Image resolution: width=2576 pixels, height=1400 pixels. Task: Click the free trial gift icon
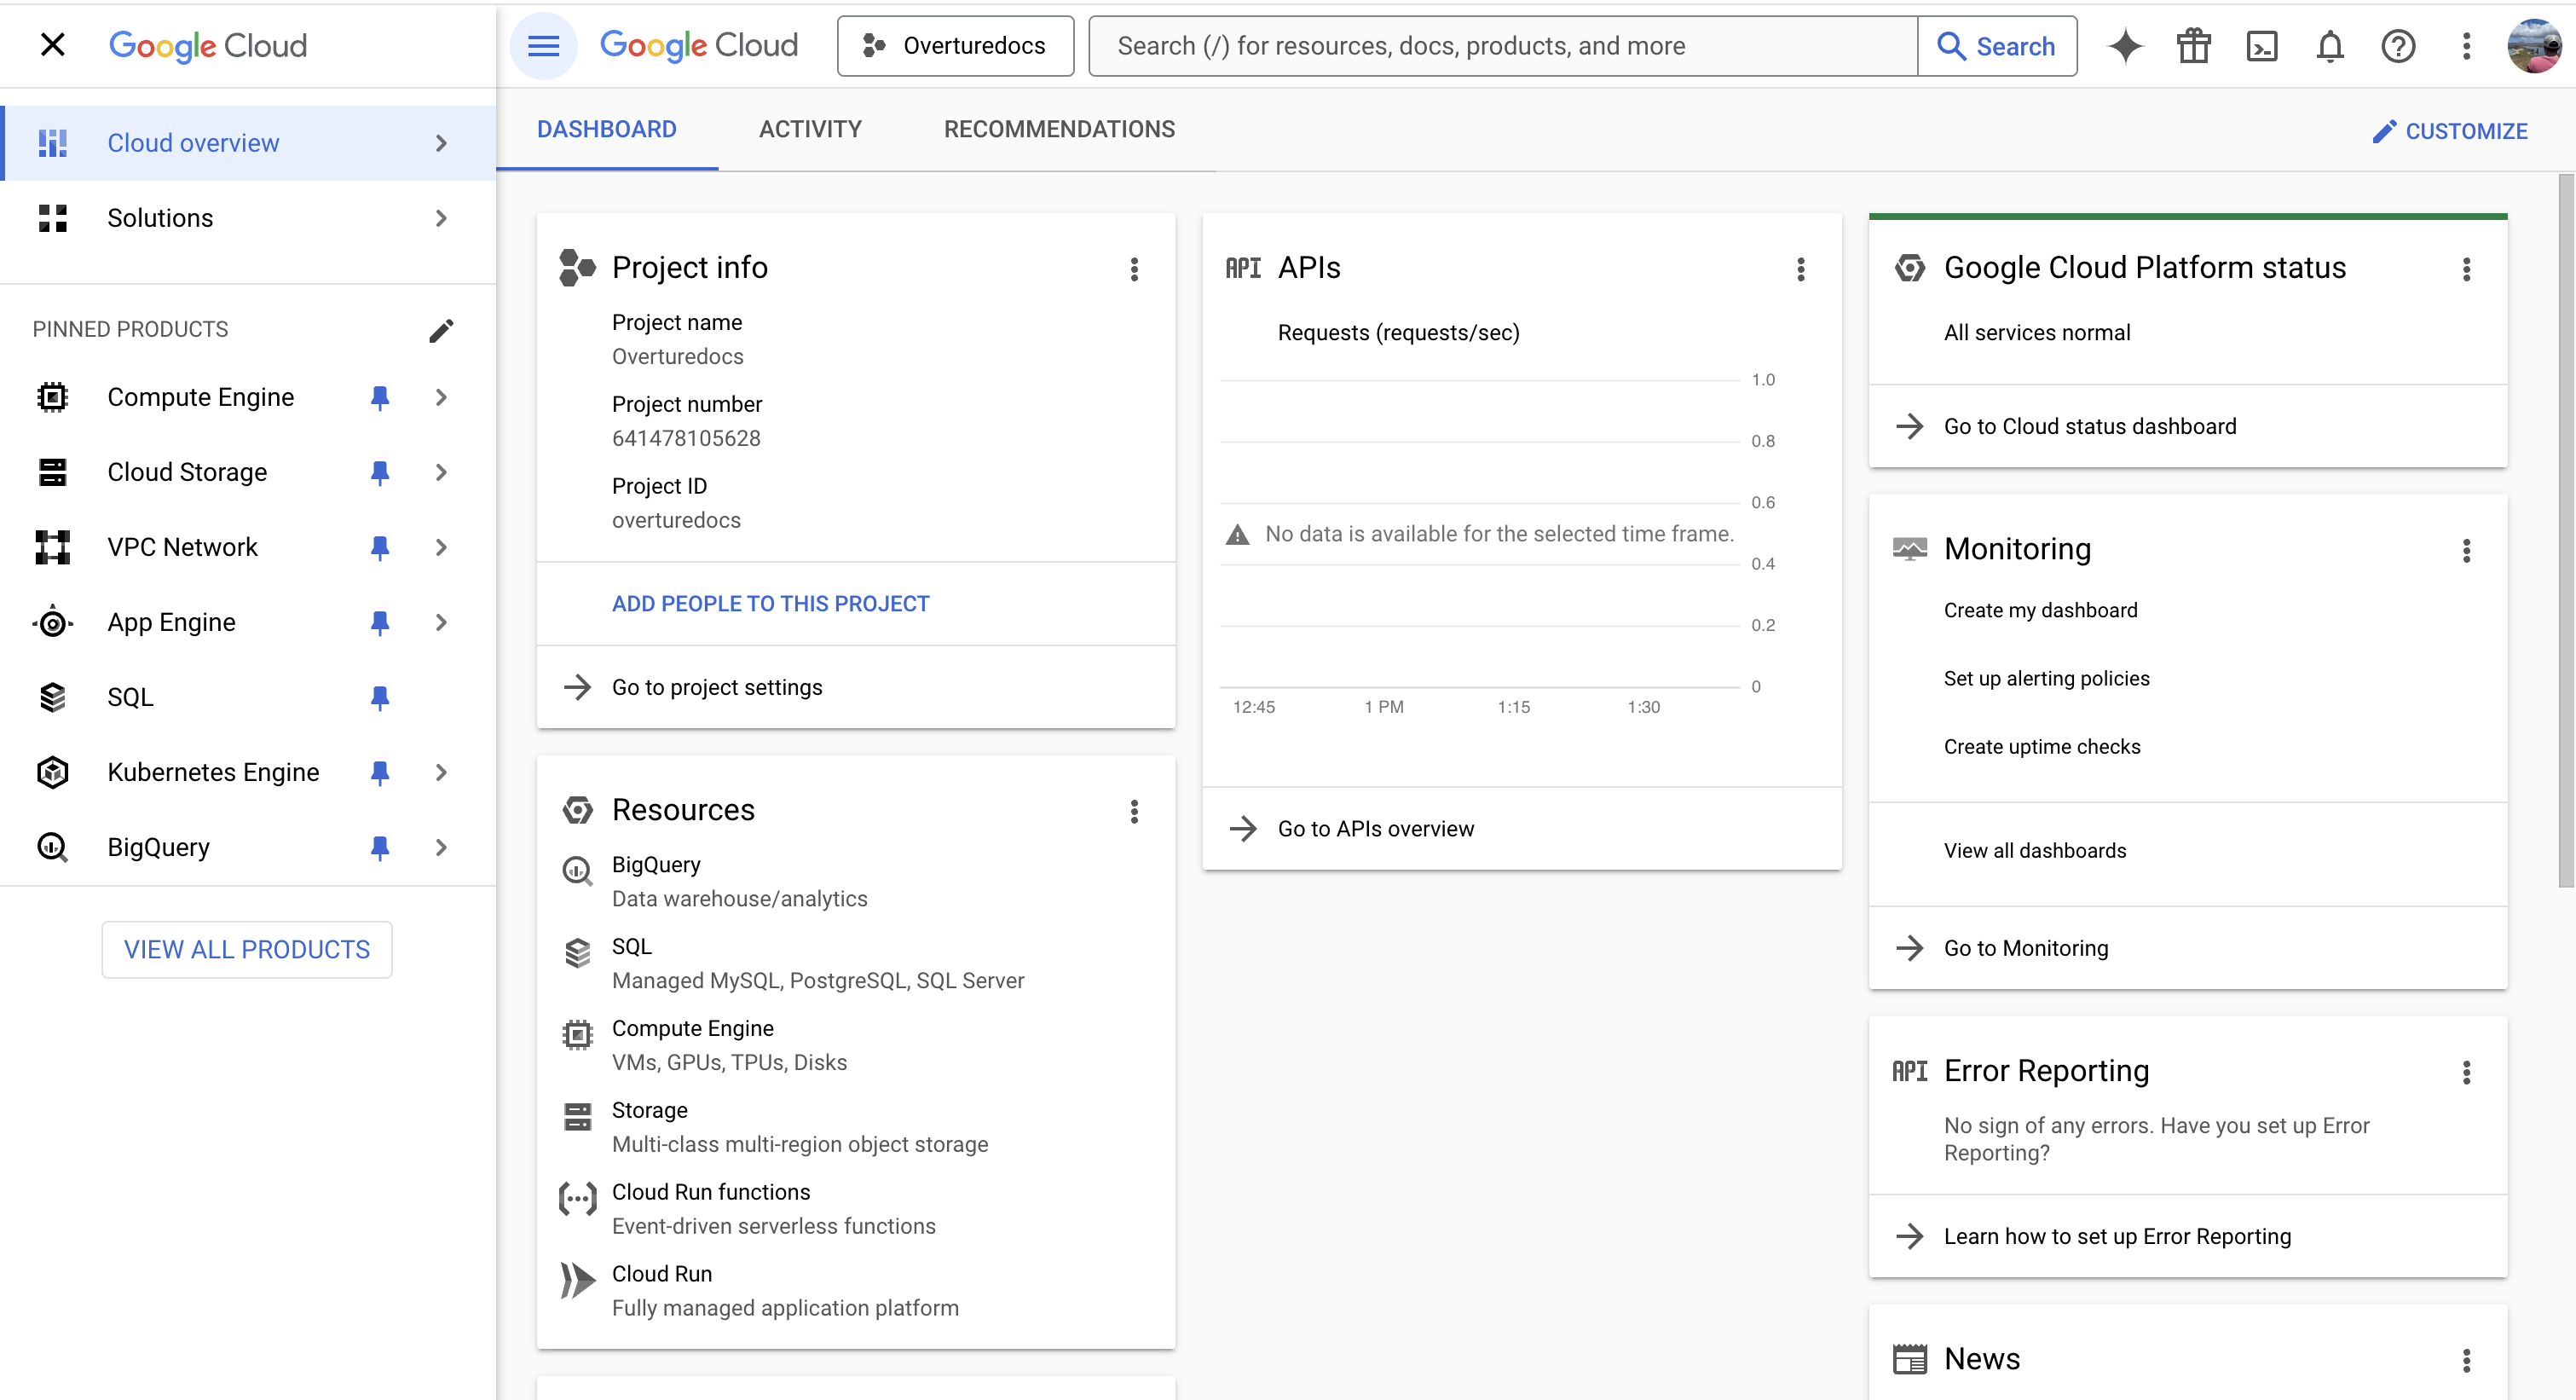[2193, 46]
